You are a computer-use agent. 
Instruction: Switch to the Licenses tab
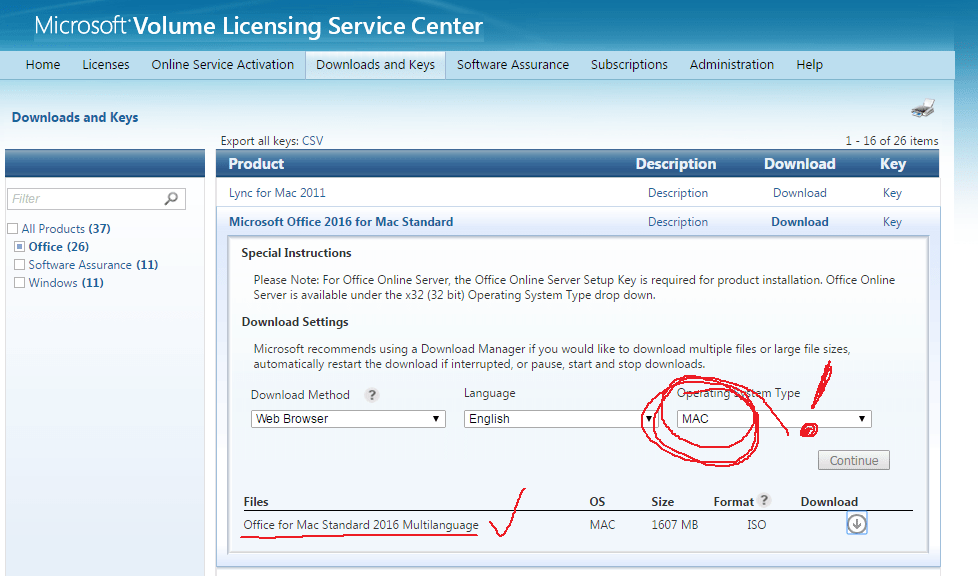click(106, 64)
